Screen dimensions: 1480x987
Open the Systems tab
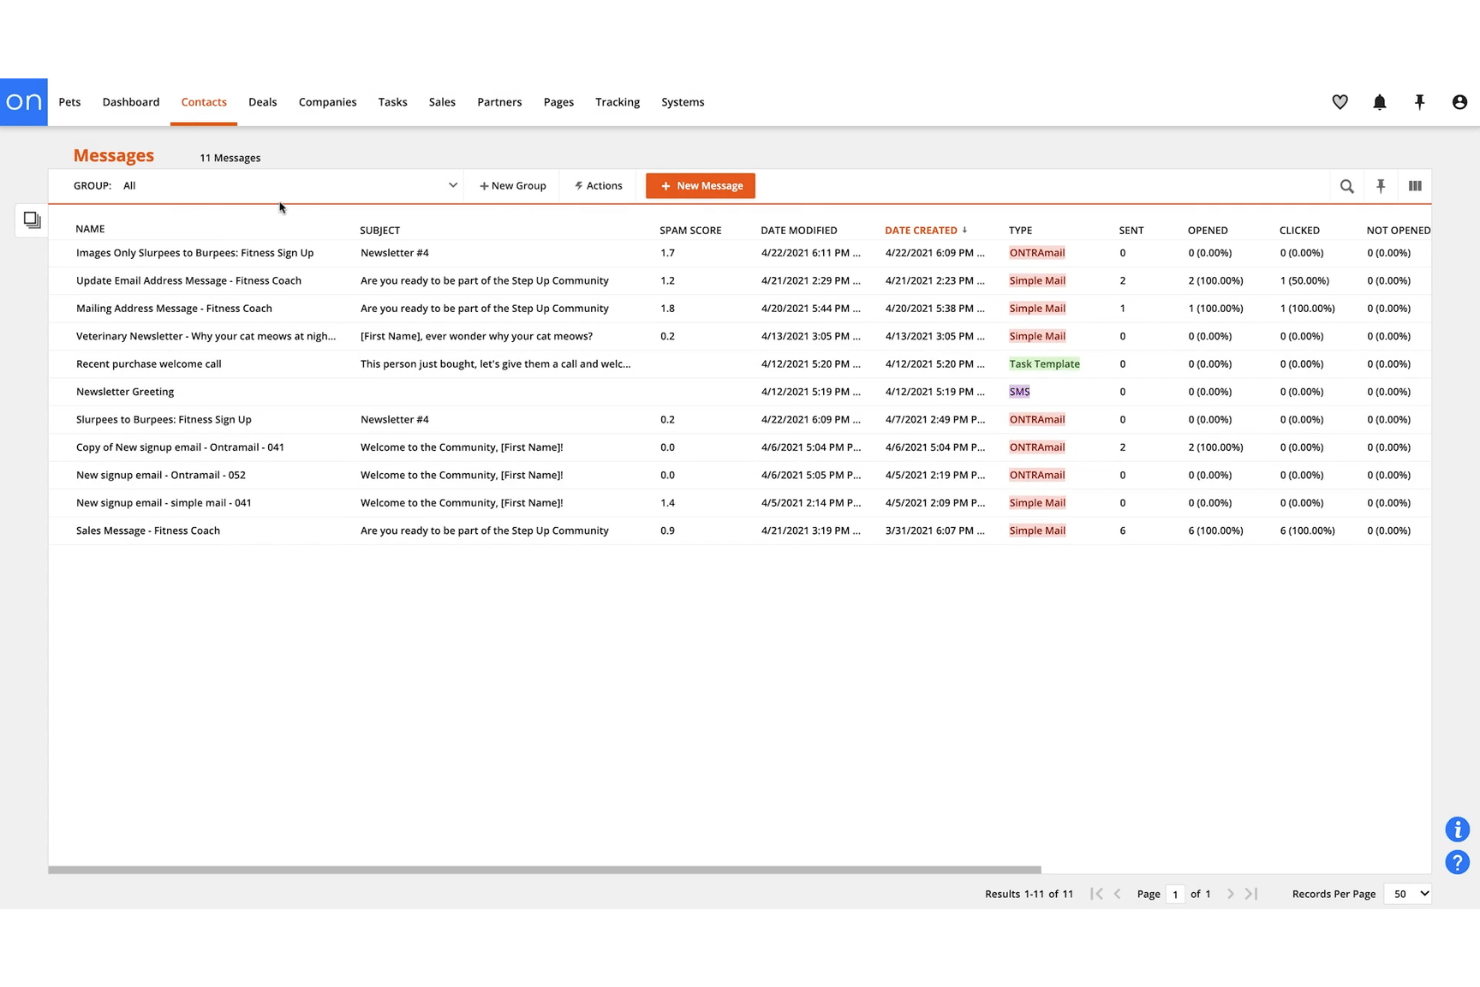[683, 102]
